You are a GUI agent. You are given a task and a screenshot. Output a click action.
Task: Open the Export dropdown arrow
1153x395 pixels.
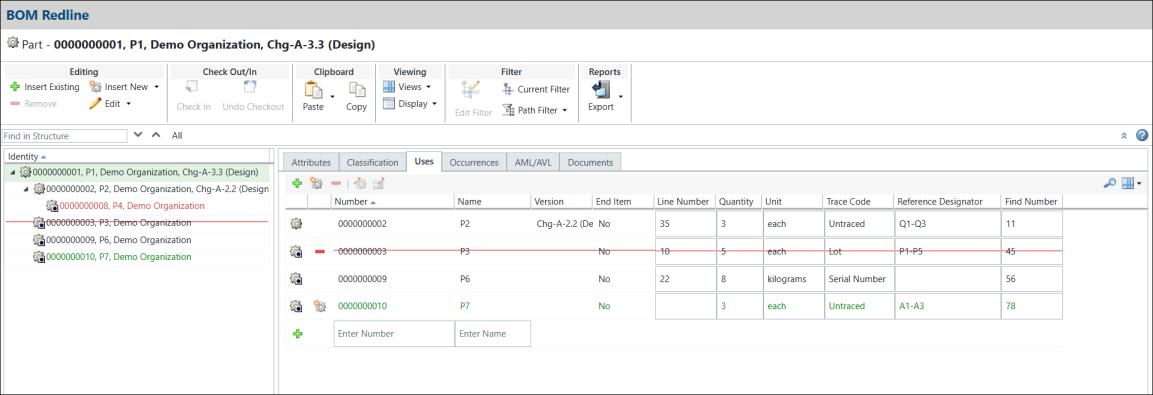click(621, 96)
